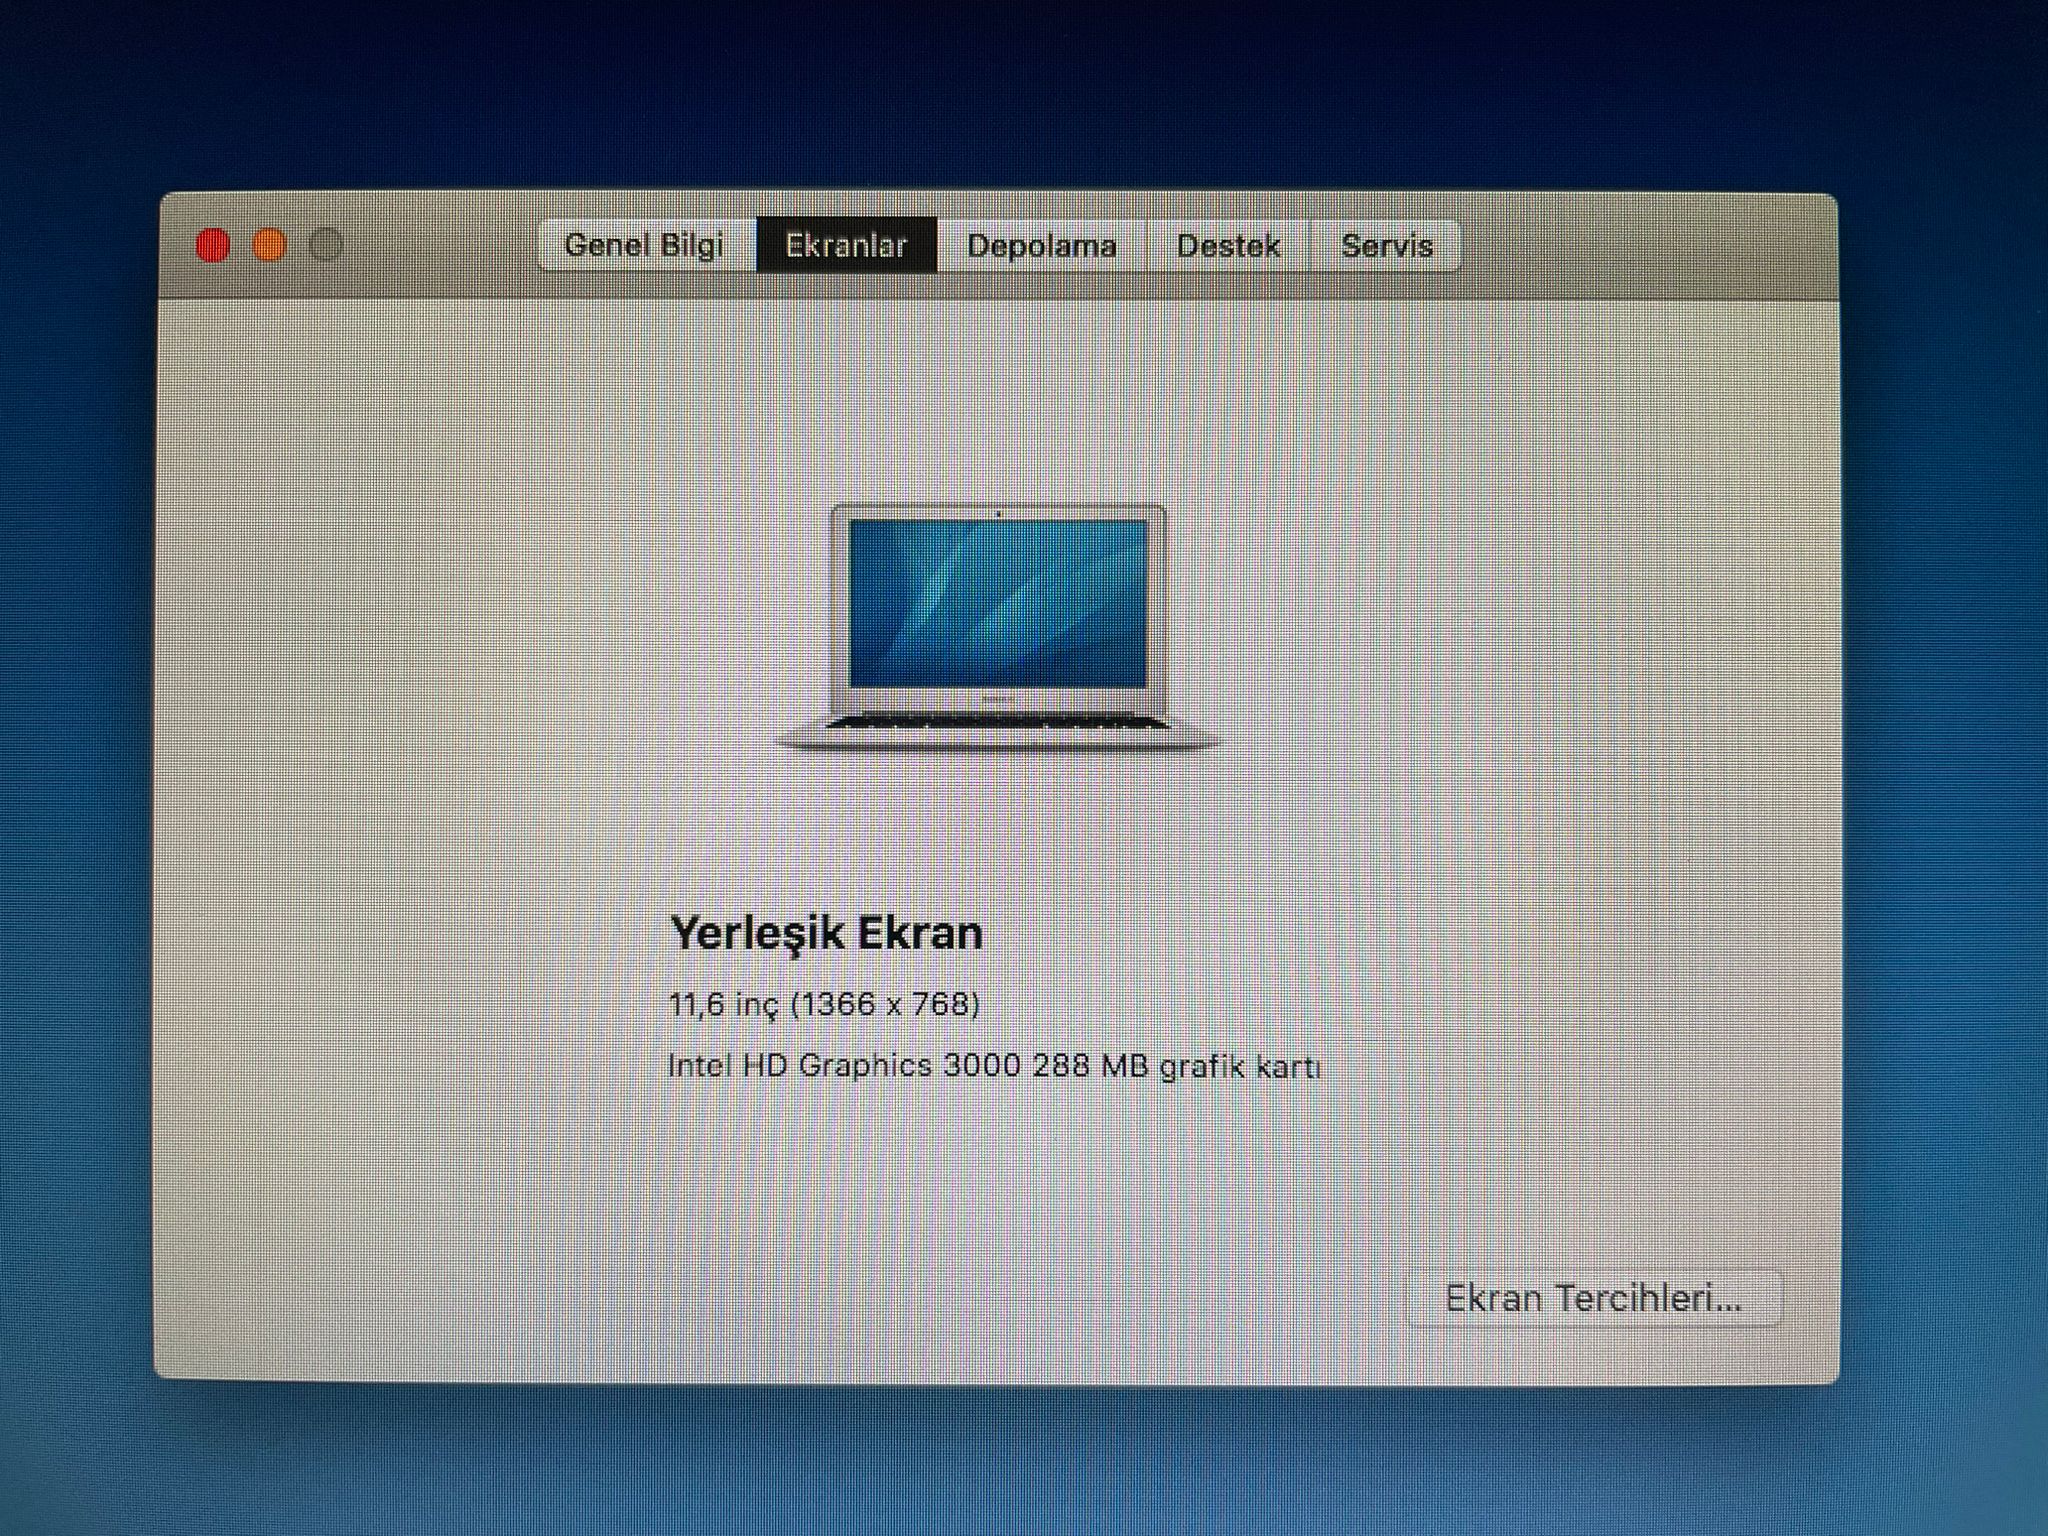Click the desktop background below the window
Screen dimensions: 2048x1536
(x=1000, y=1460)
